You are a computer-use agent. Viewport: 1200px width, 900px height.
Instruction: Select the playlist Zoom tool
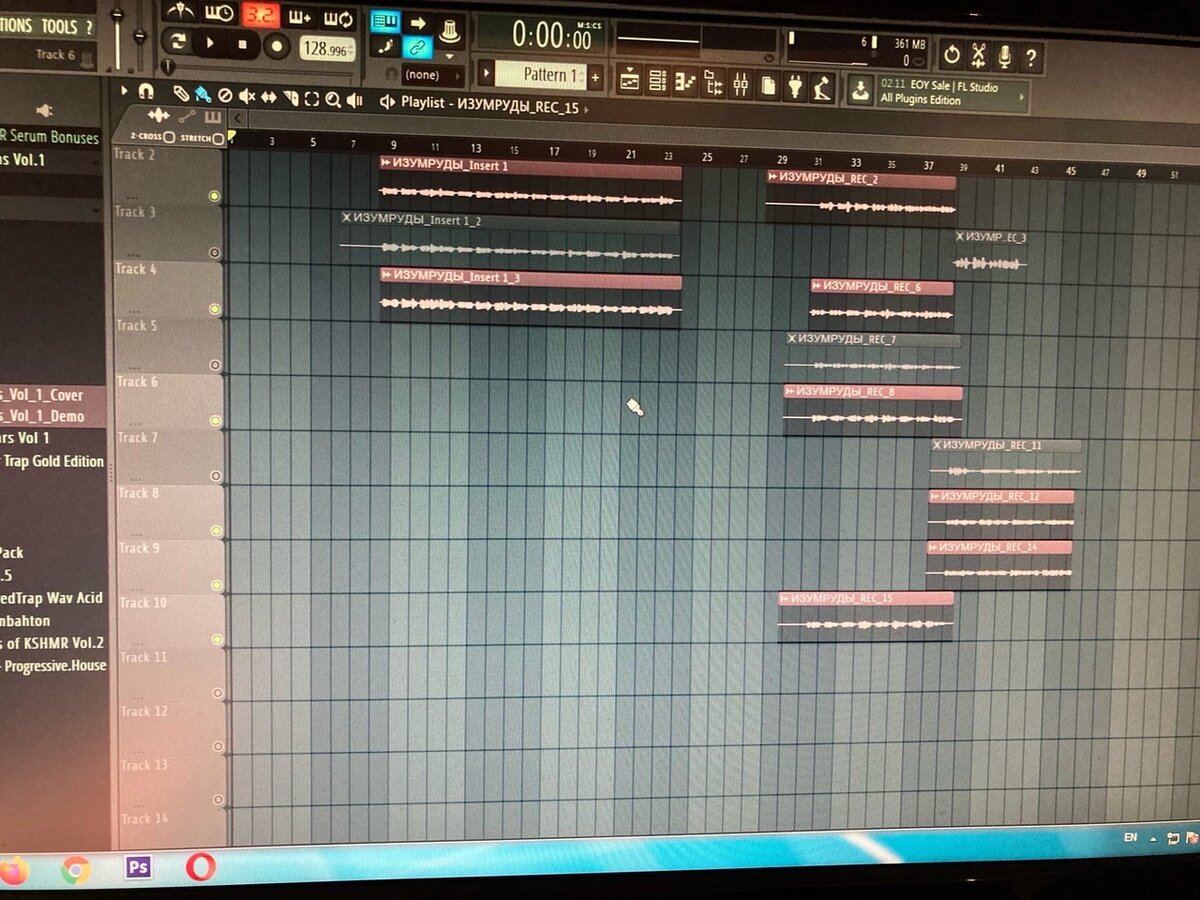click(x=332, y=100)
